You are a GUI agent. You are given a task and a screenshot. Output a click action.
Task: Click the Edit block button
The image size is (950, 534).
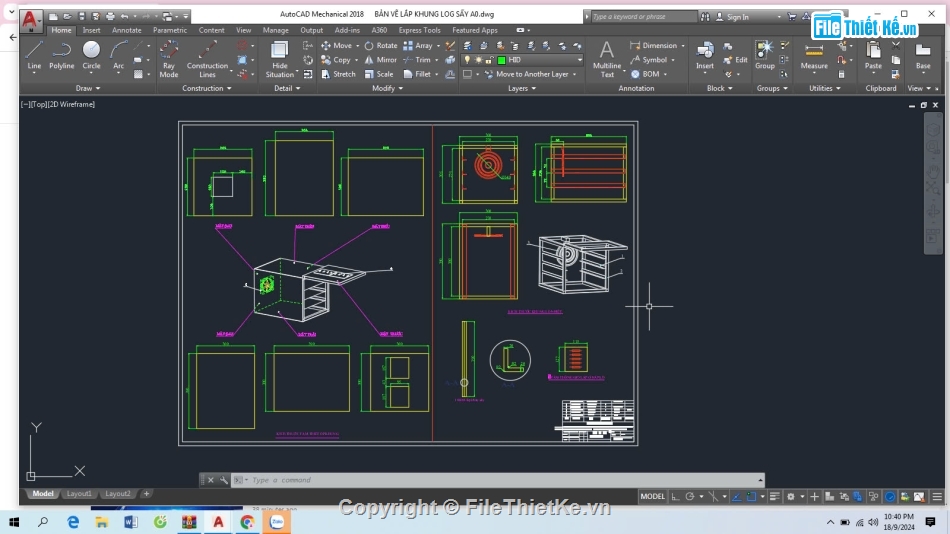point(736,60)
